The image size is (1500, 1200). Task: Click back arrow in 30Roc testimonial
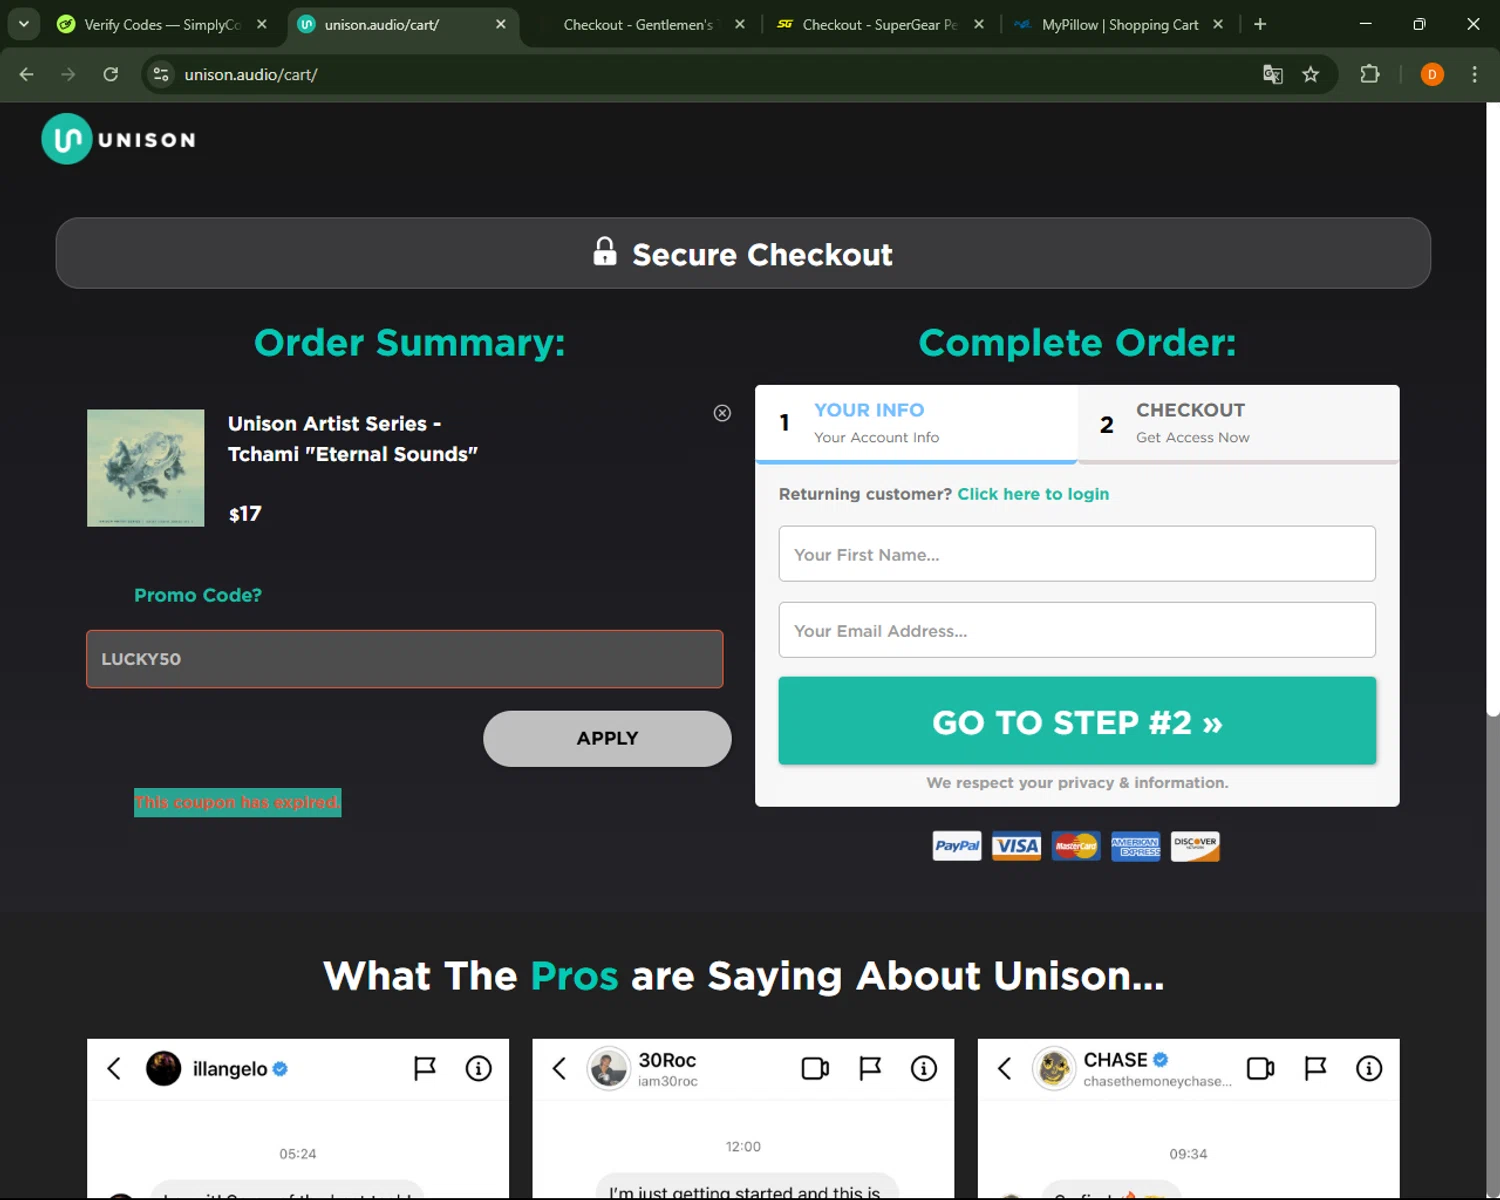(x=559, y=1068)
